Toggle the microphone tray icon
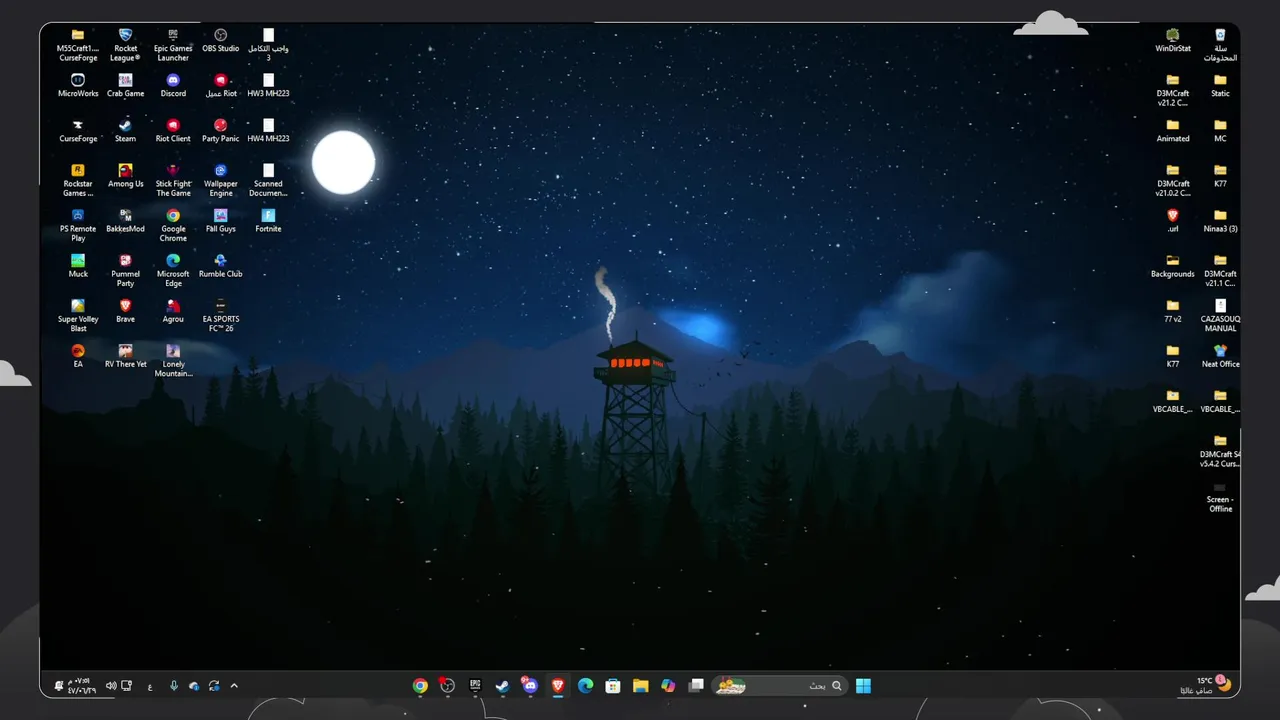 (173, 686)
